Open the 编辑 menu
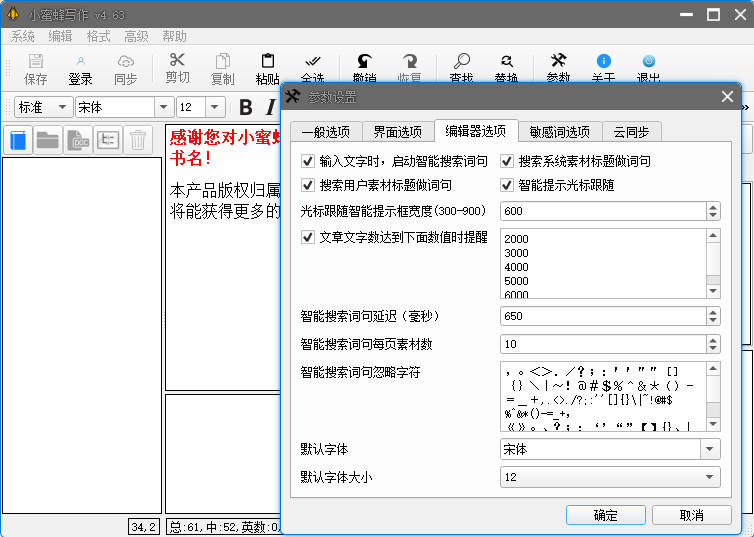Viewport: 754px width, 537px height. [61, 37]
